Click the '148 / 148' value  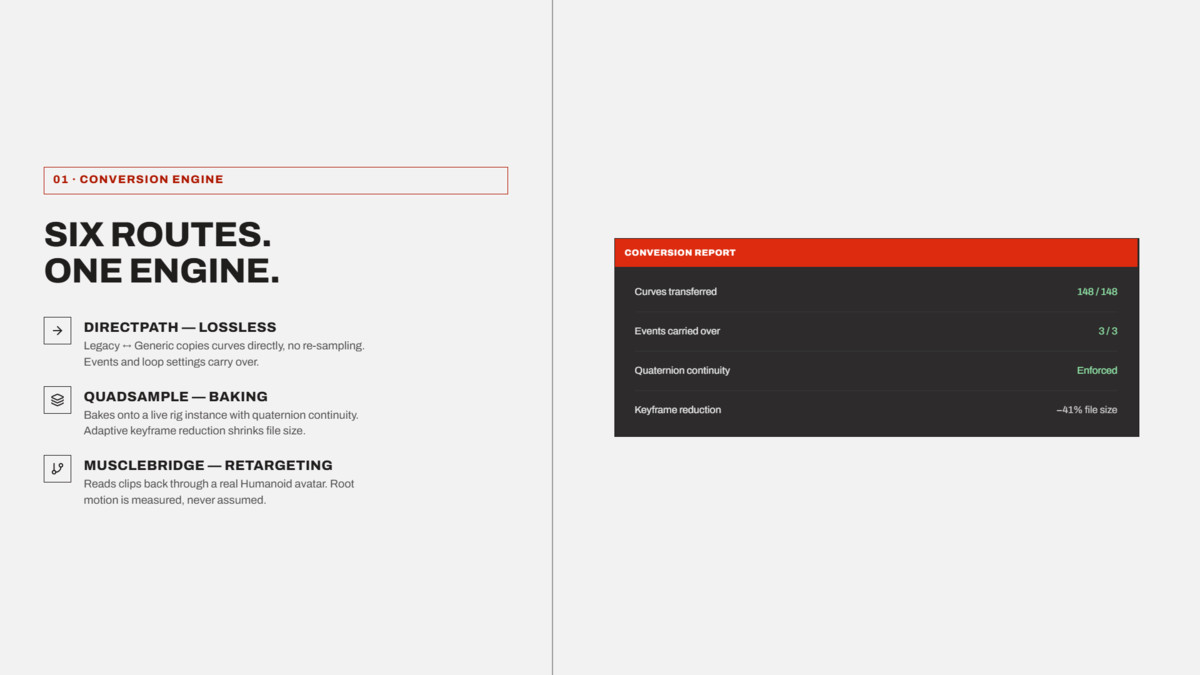pos(1097,292)
